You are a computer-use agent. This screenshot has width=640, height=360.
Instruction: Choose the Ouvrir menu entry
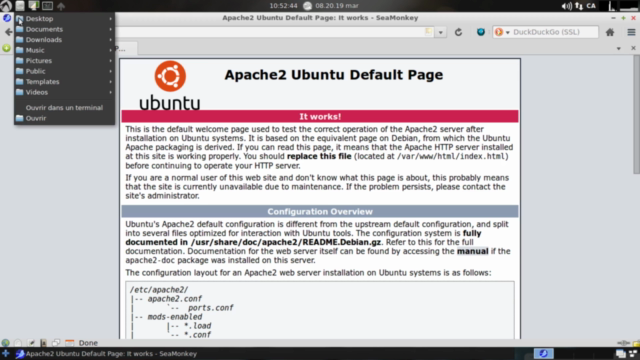pyautogui.click(x=64, y=118)
